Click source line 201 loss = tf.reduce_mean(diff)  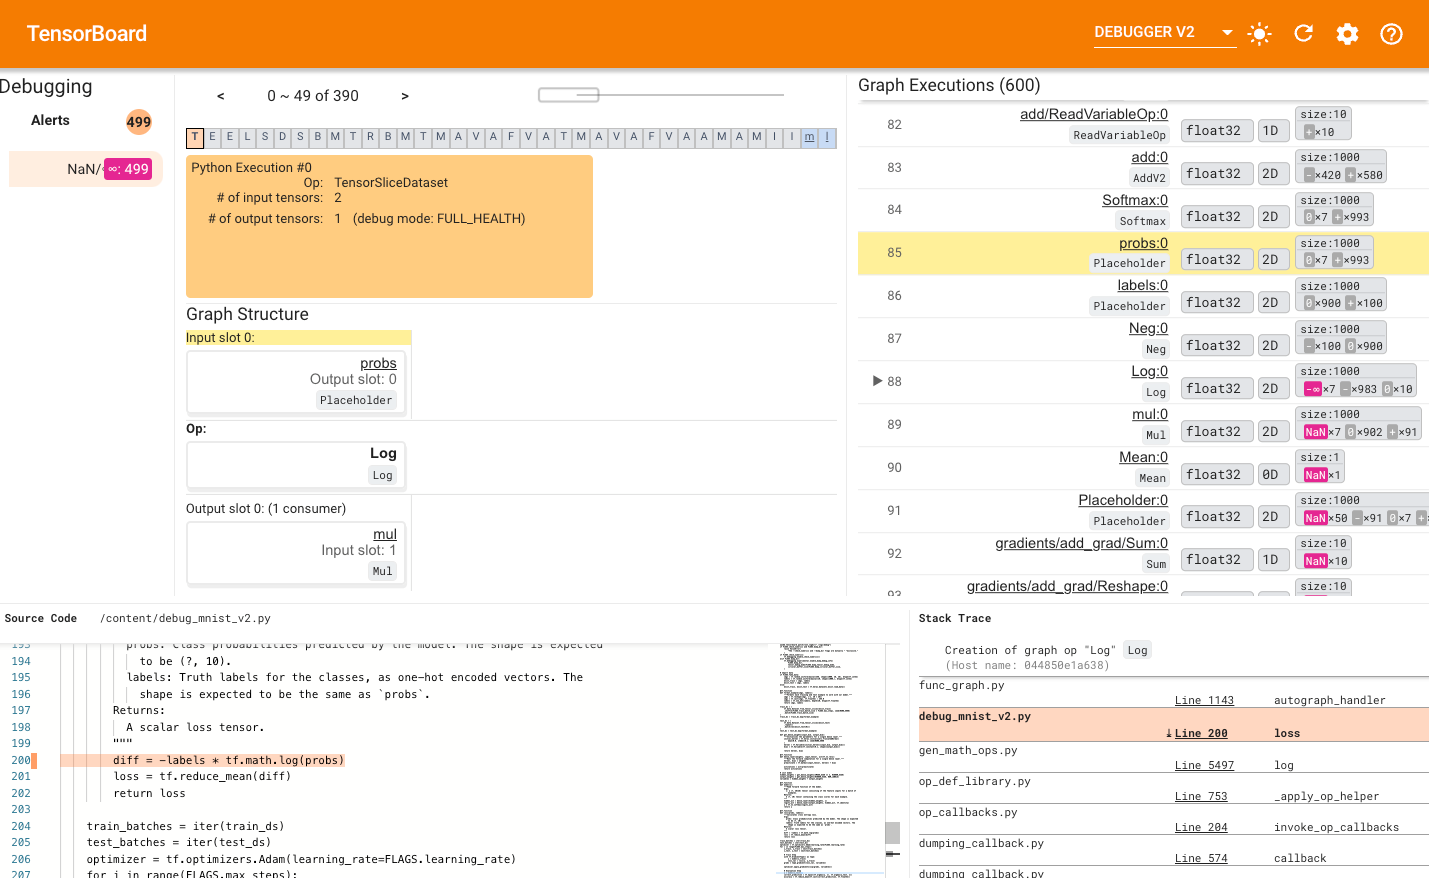pos(202,776)
